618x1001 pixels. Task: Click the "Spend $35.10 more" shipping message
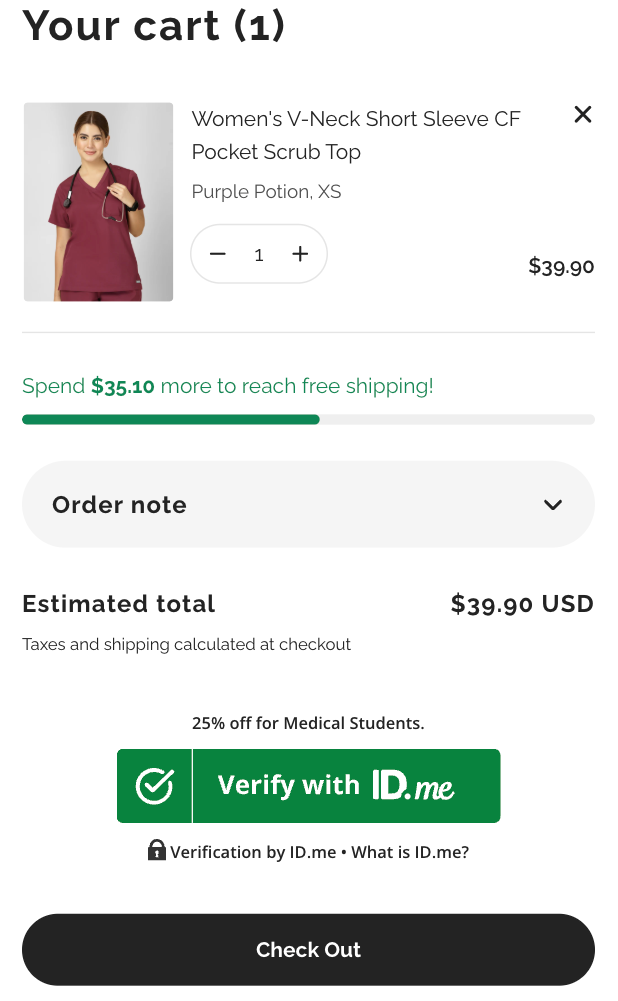[x=227, y=386]
